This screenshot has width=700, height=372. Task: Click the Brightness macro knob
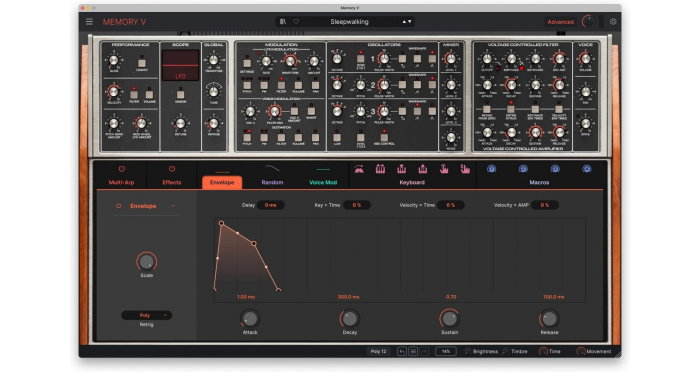point(467,351)
